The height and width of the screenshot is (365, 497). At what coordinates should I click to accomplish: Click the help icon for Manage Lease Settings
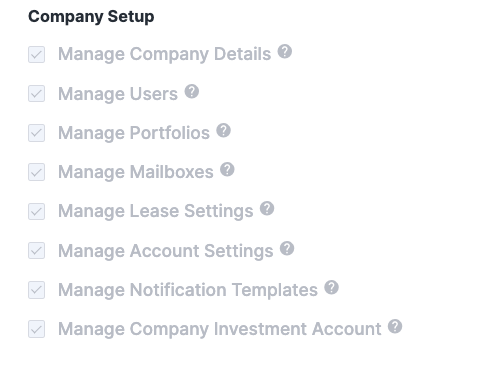point(267,209)
